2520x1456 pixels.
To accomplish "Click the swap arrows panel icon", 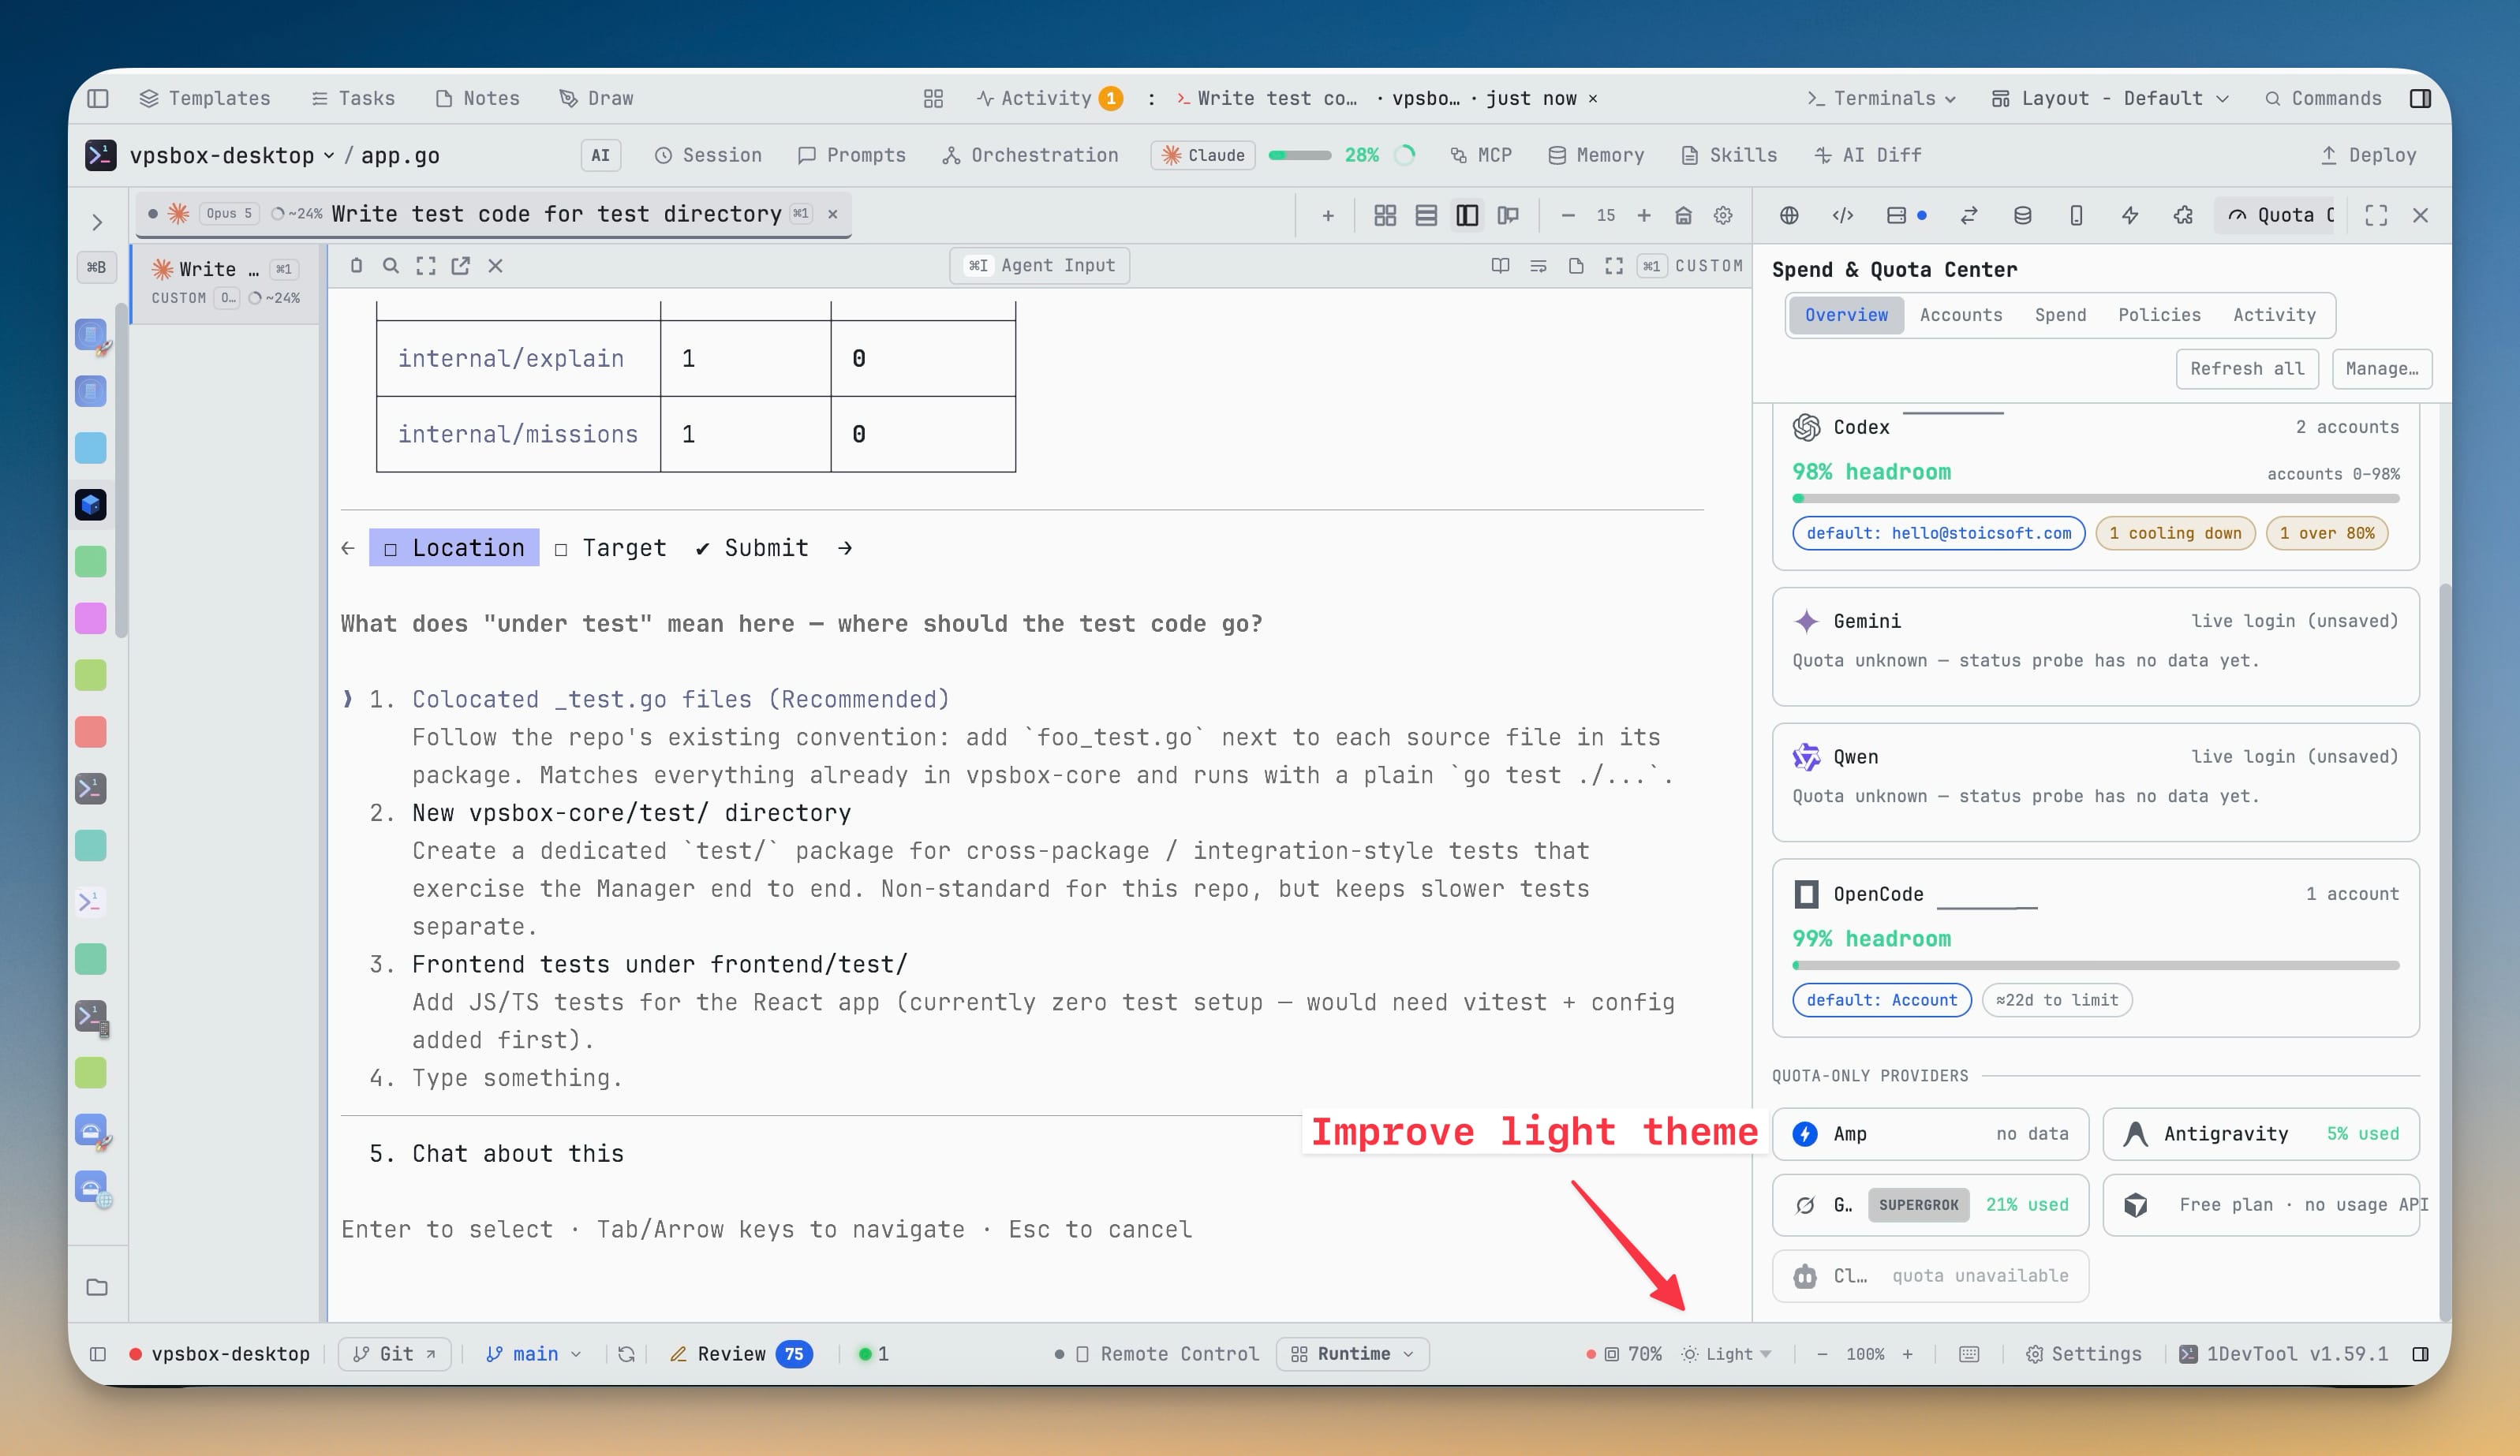I will pos(1969,215).
